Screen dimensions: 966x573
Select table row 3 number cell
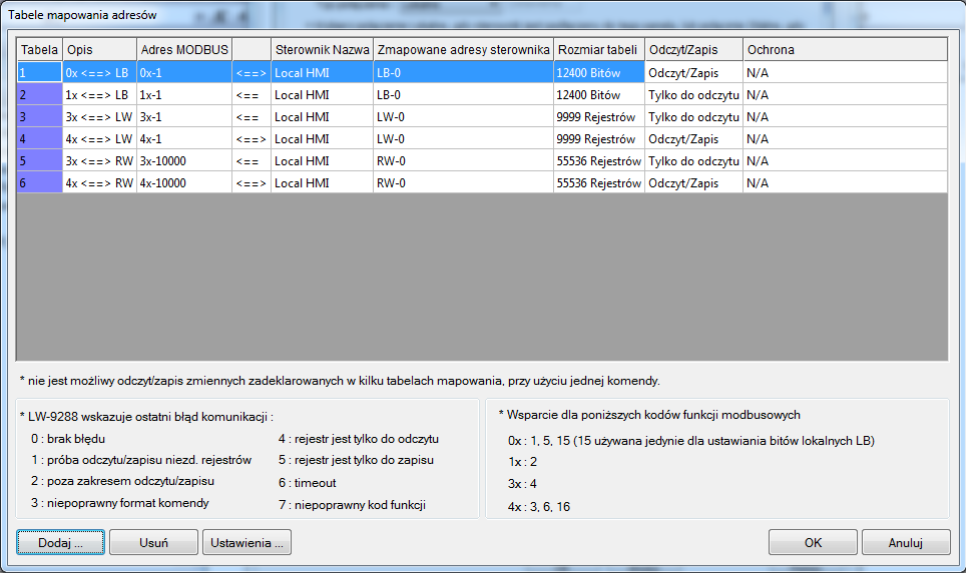tap(39, 117)
